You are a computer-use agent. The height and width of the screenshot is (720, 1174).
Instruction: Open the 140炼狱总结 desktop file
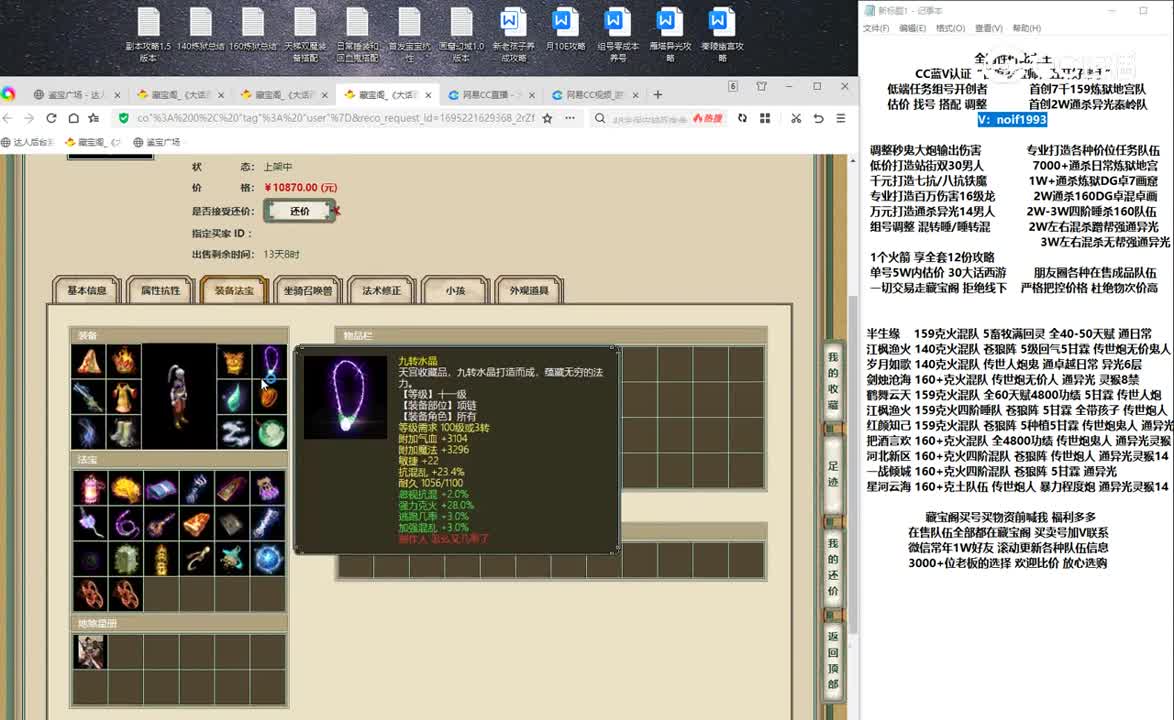(x=201, y=30)
